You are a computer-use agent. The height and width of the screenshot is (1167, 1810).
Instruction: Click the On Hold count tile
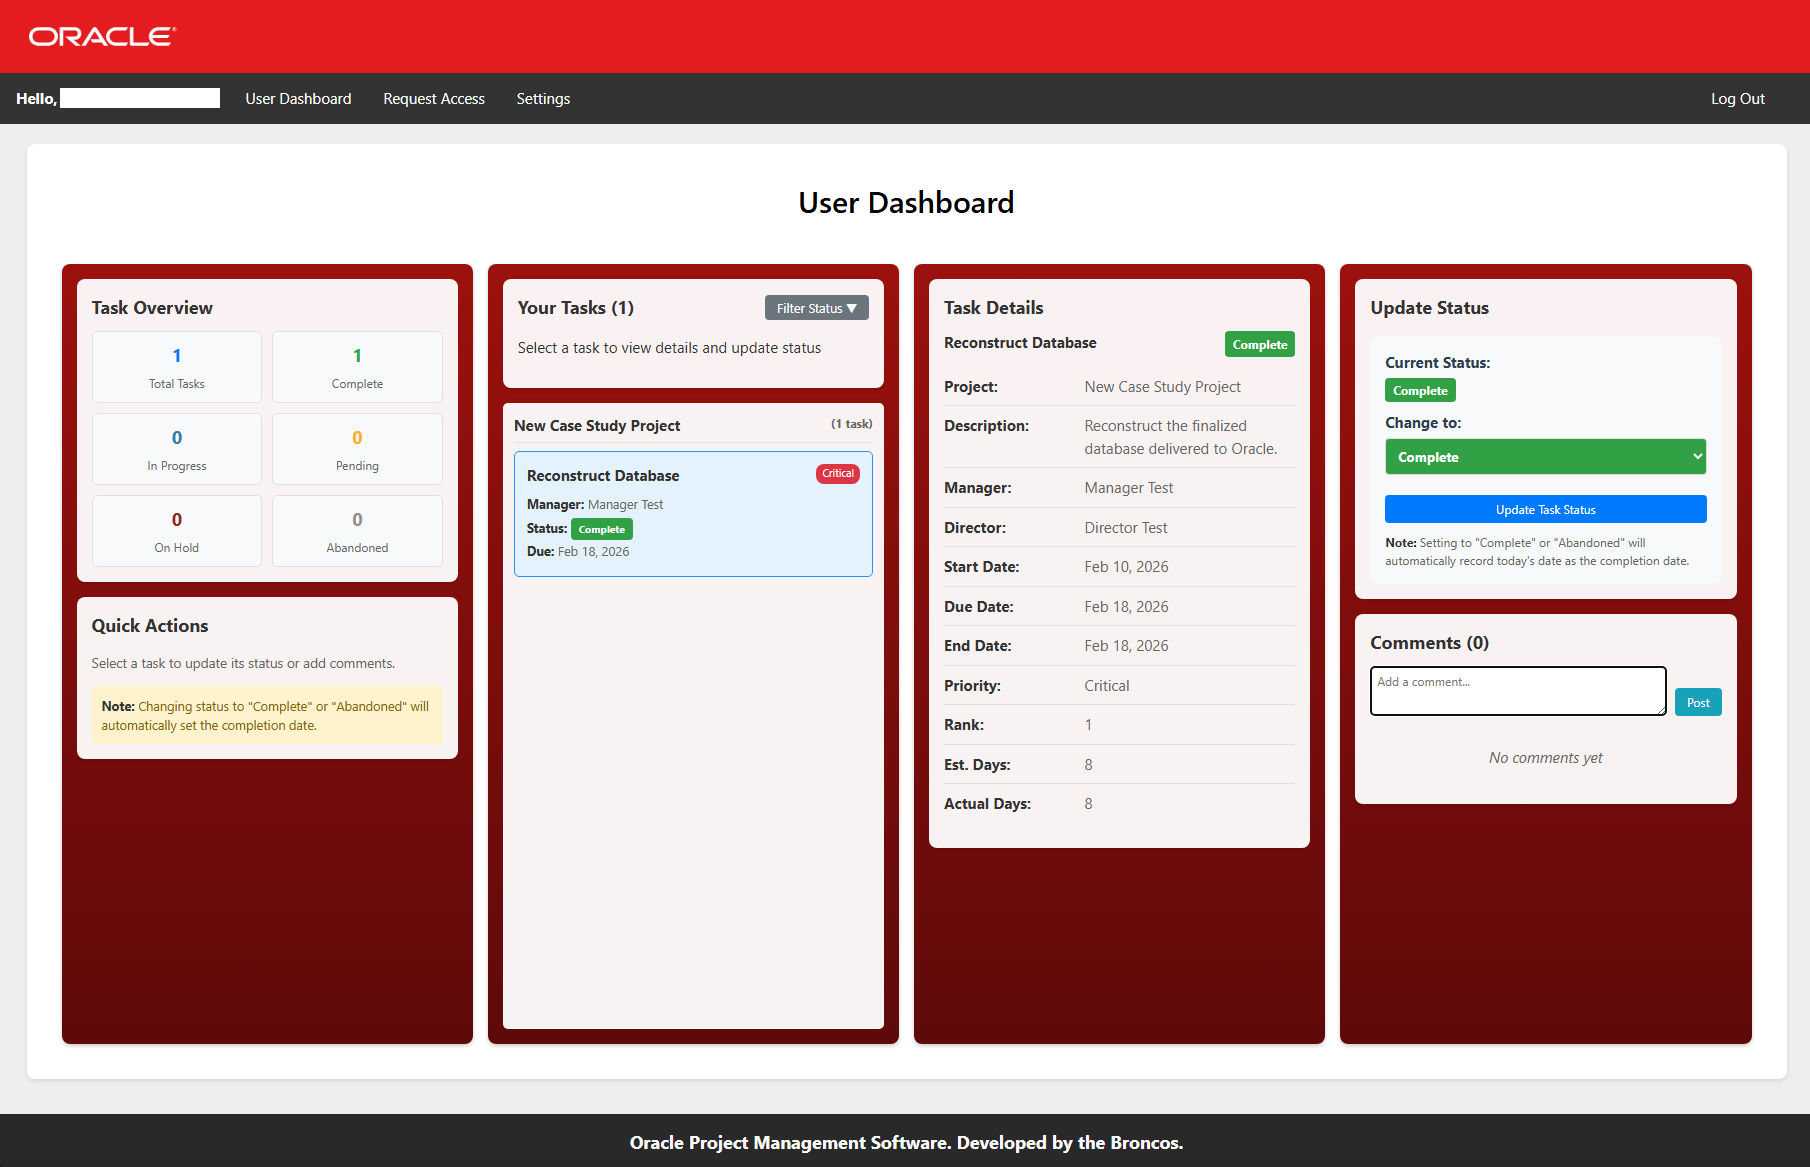point(177,531)
